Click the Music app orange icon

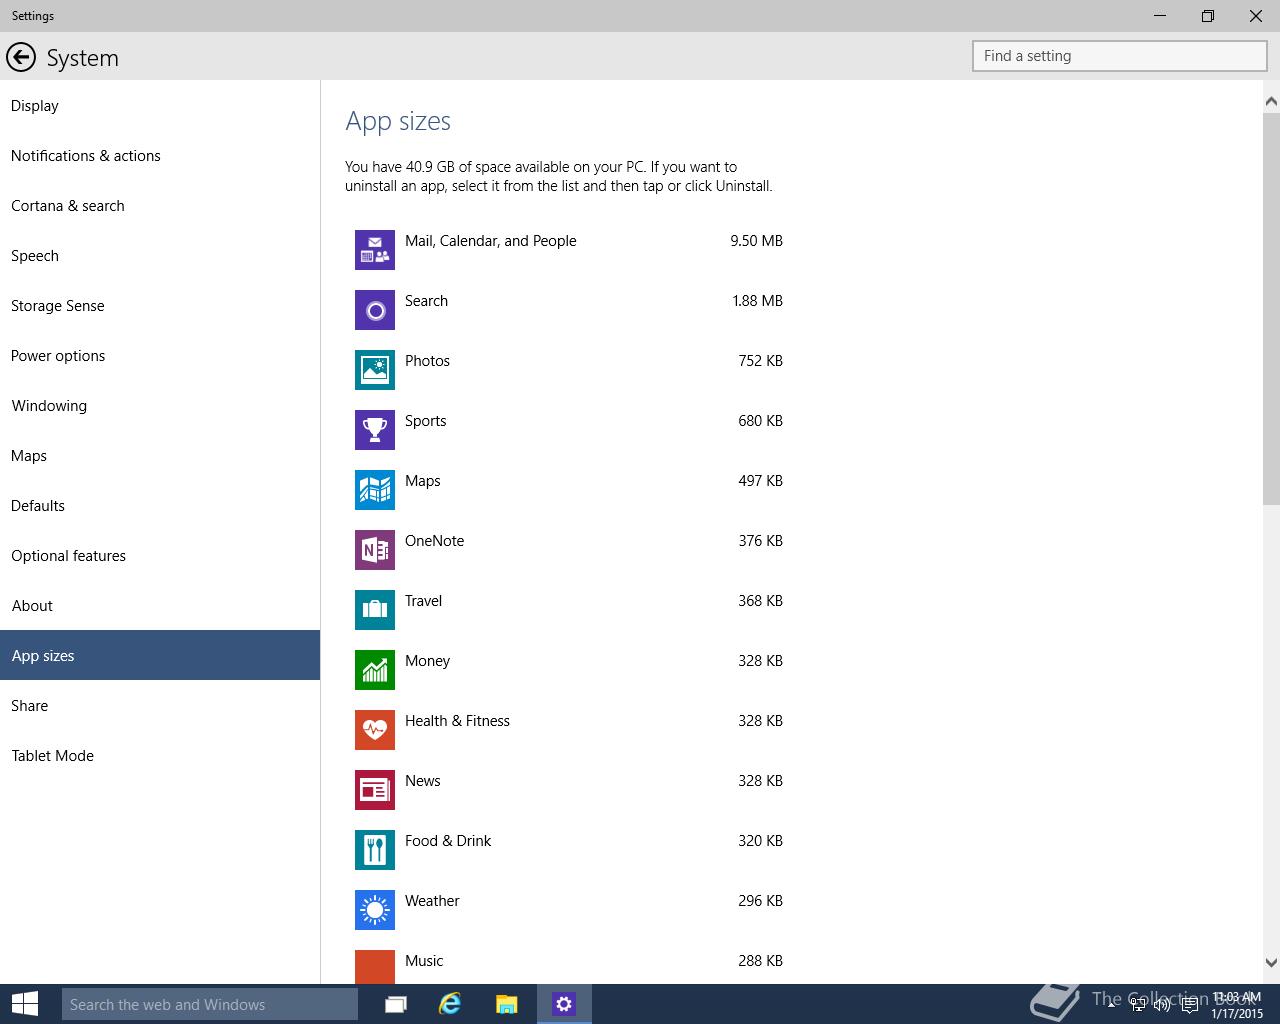point(375,967)
